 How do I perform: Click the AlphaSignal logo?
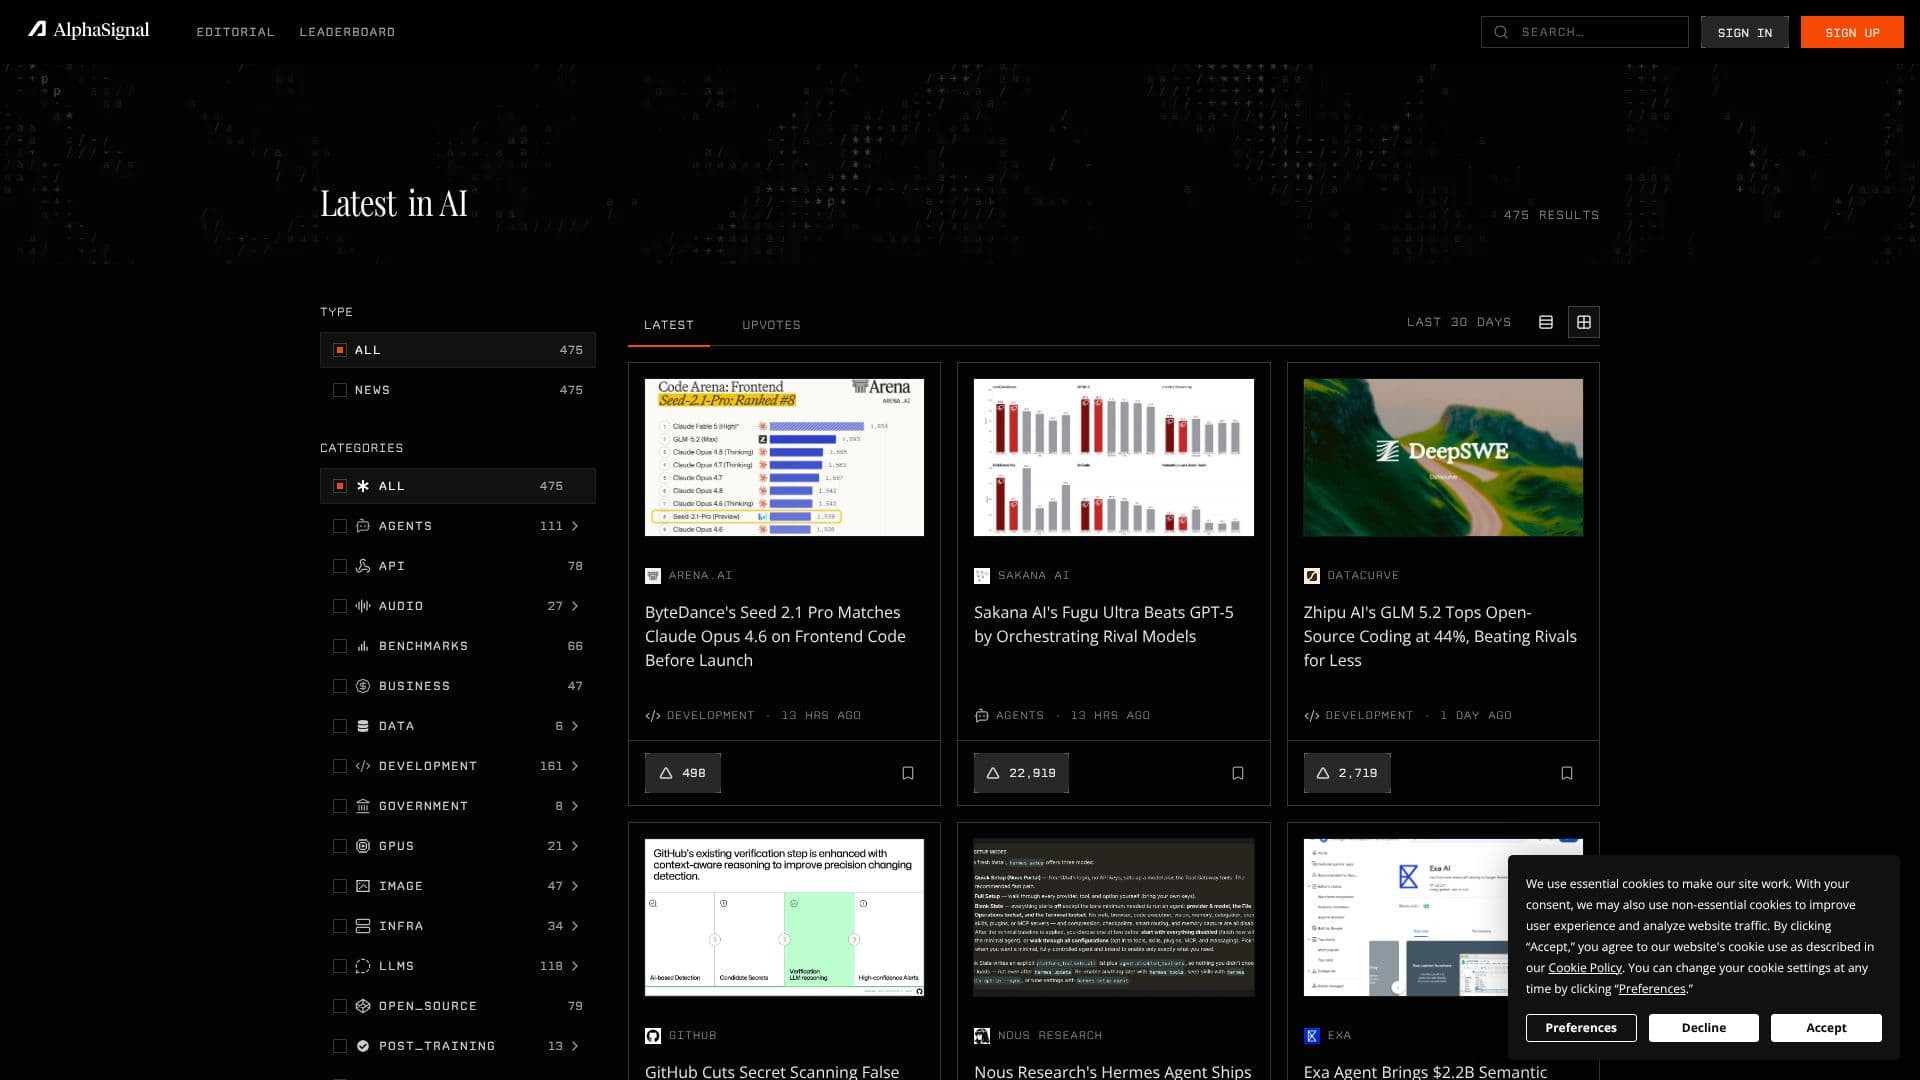pos(89,31)
